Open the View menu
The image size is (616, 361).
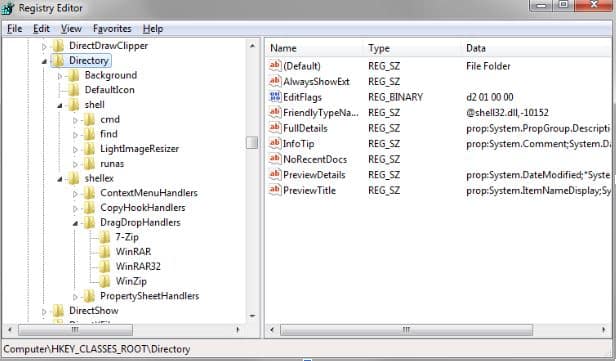tap(71, 29)
